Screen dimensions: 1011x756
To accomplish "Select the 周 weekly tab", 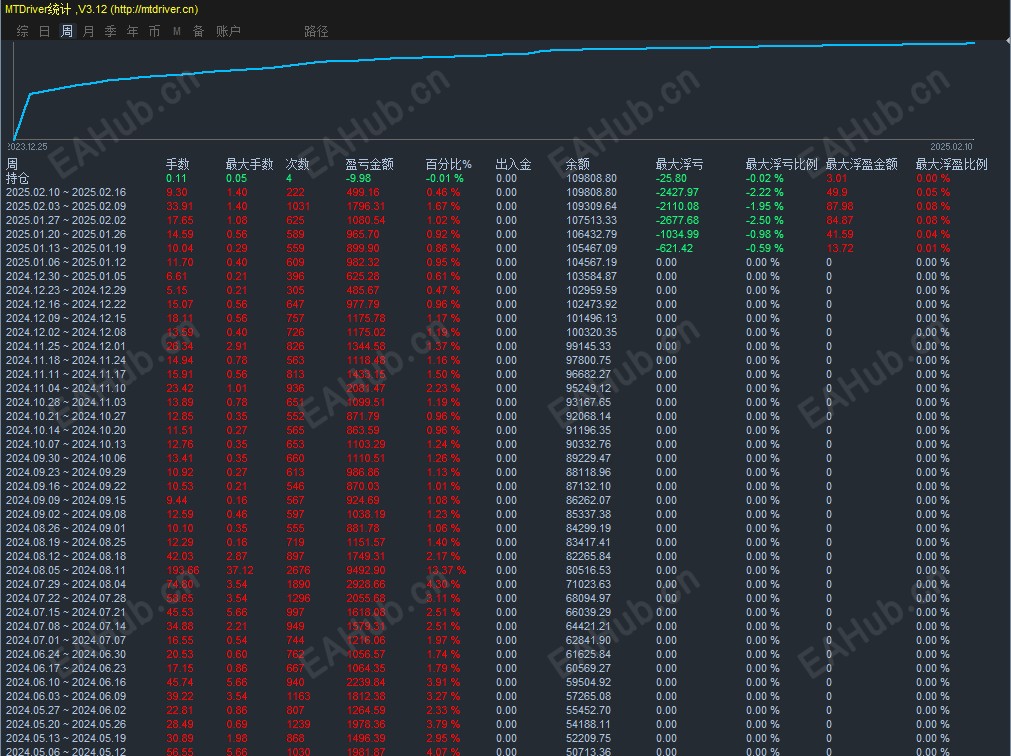I will 66,31.
